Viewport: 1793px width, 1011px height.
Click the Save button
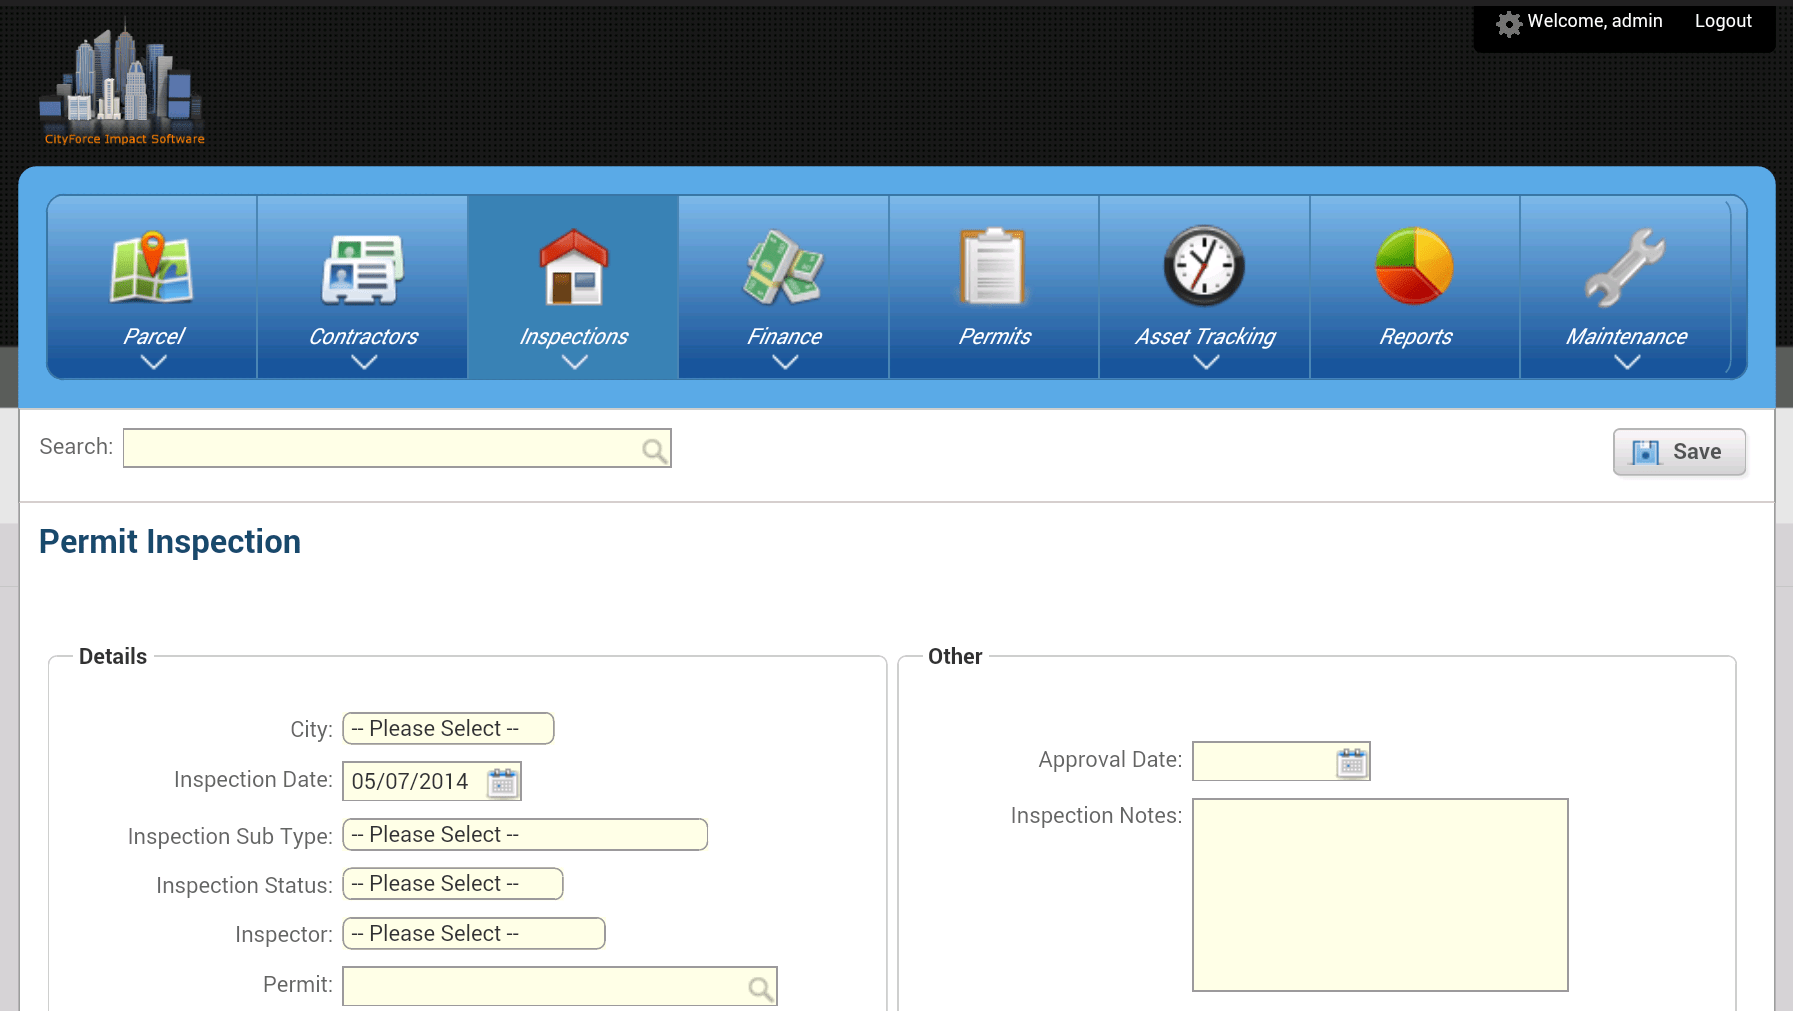[x=1679, y=451]
